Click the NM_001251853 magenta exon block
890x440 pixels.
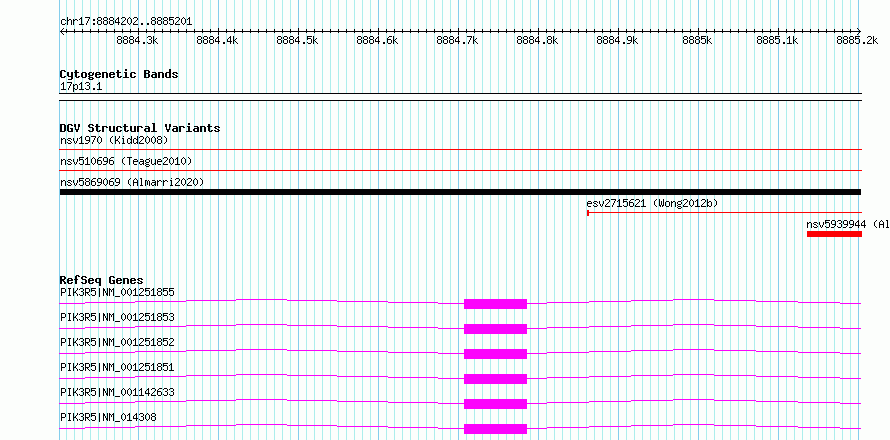pyautogui.click(x=496, y=329)
